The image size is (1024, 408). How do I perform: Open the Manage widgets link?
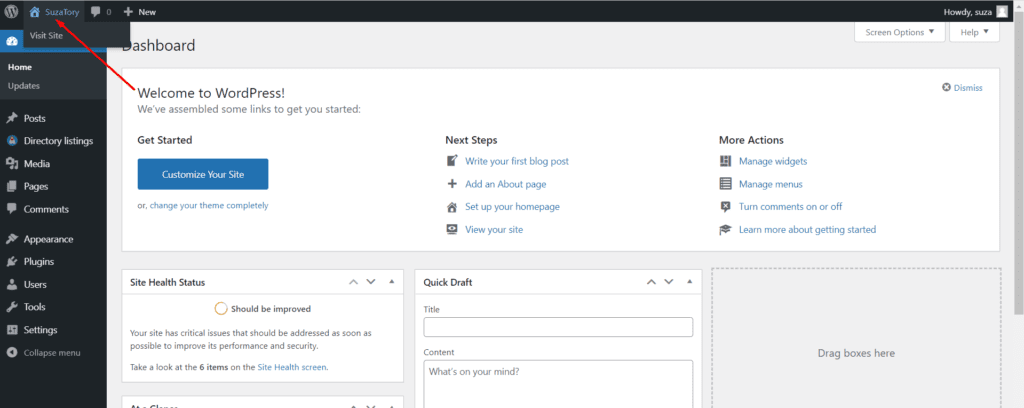coord(773,161)
